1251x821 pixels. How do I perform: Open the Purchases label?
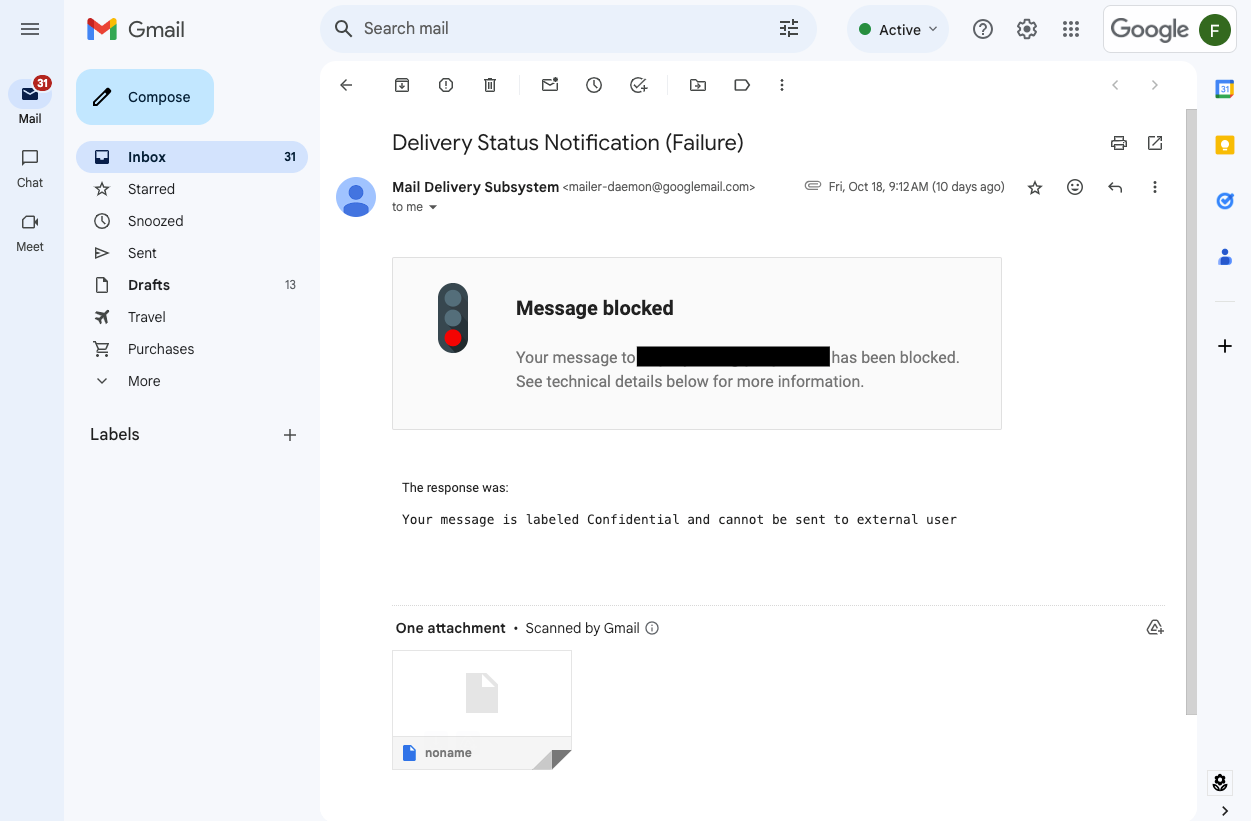[192, 349]
